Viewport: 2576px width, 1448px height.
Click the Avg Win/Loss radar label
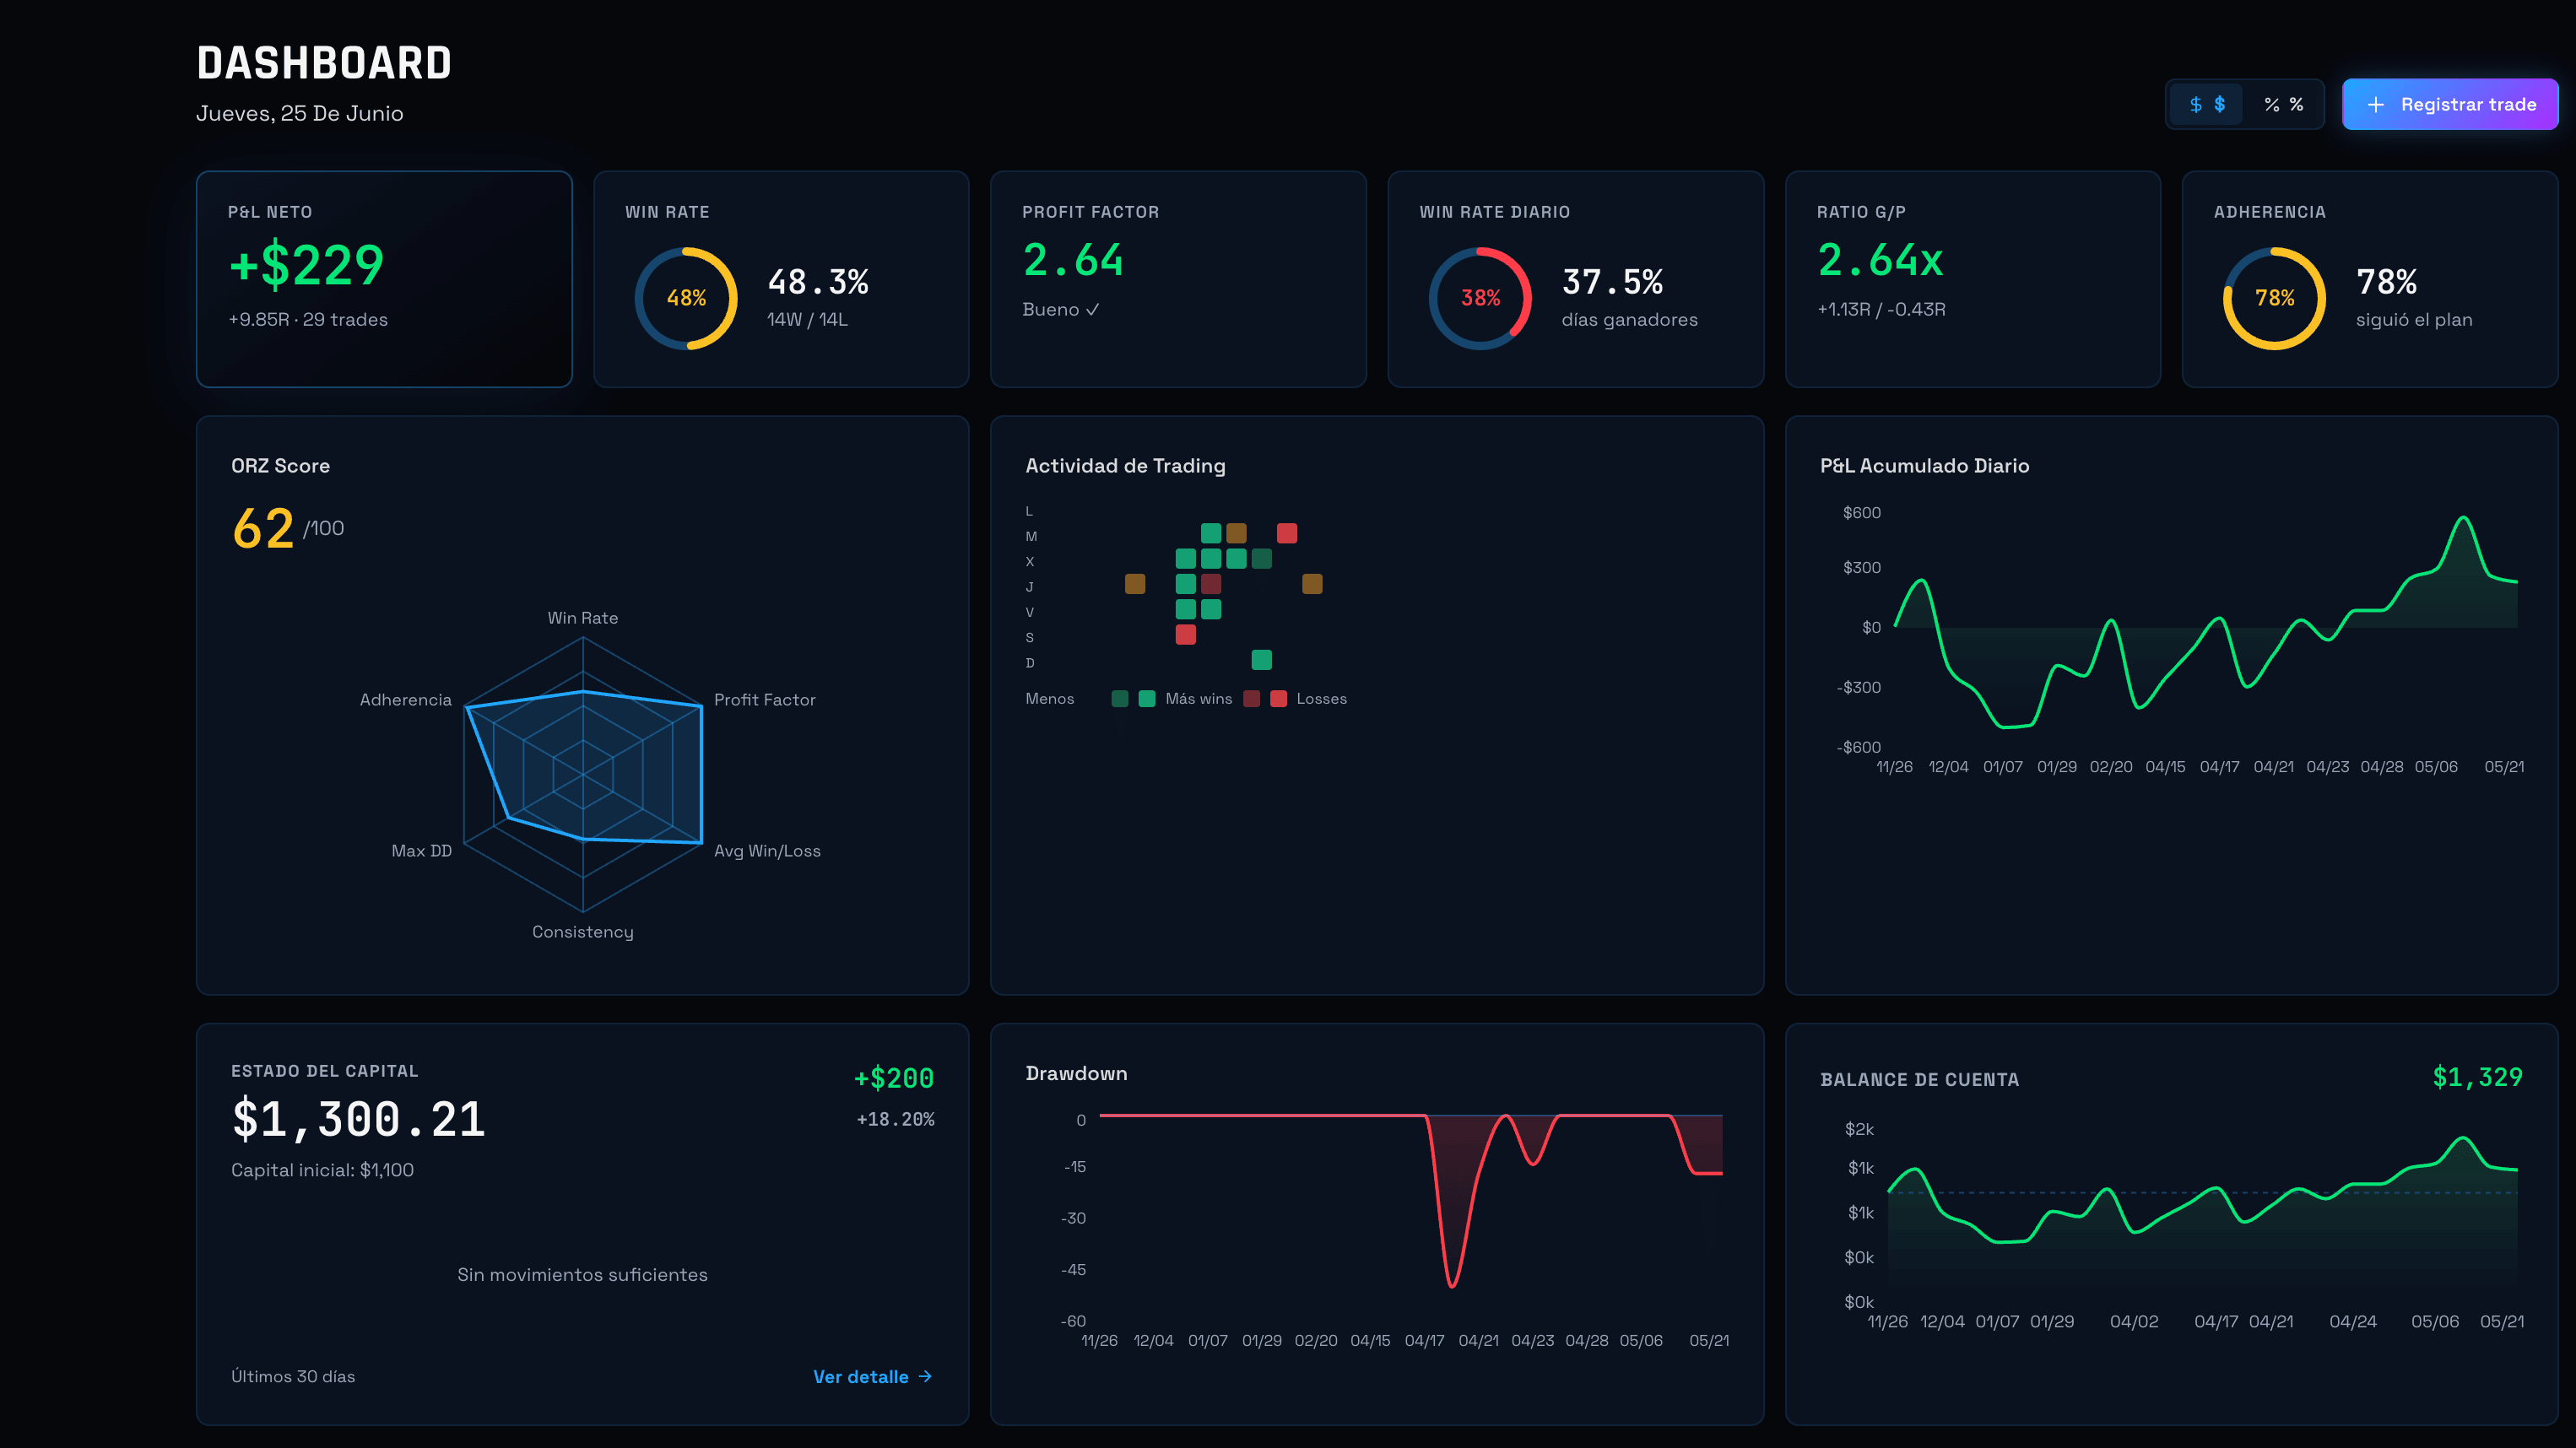pyautogui.click(x=767, y=851)
